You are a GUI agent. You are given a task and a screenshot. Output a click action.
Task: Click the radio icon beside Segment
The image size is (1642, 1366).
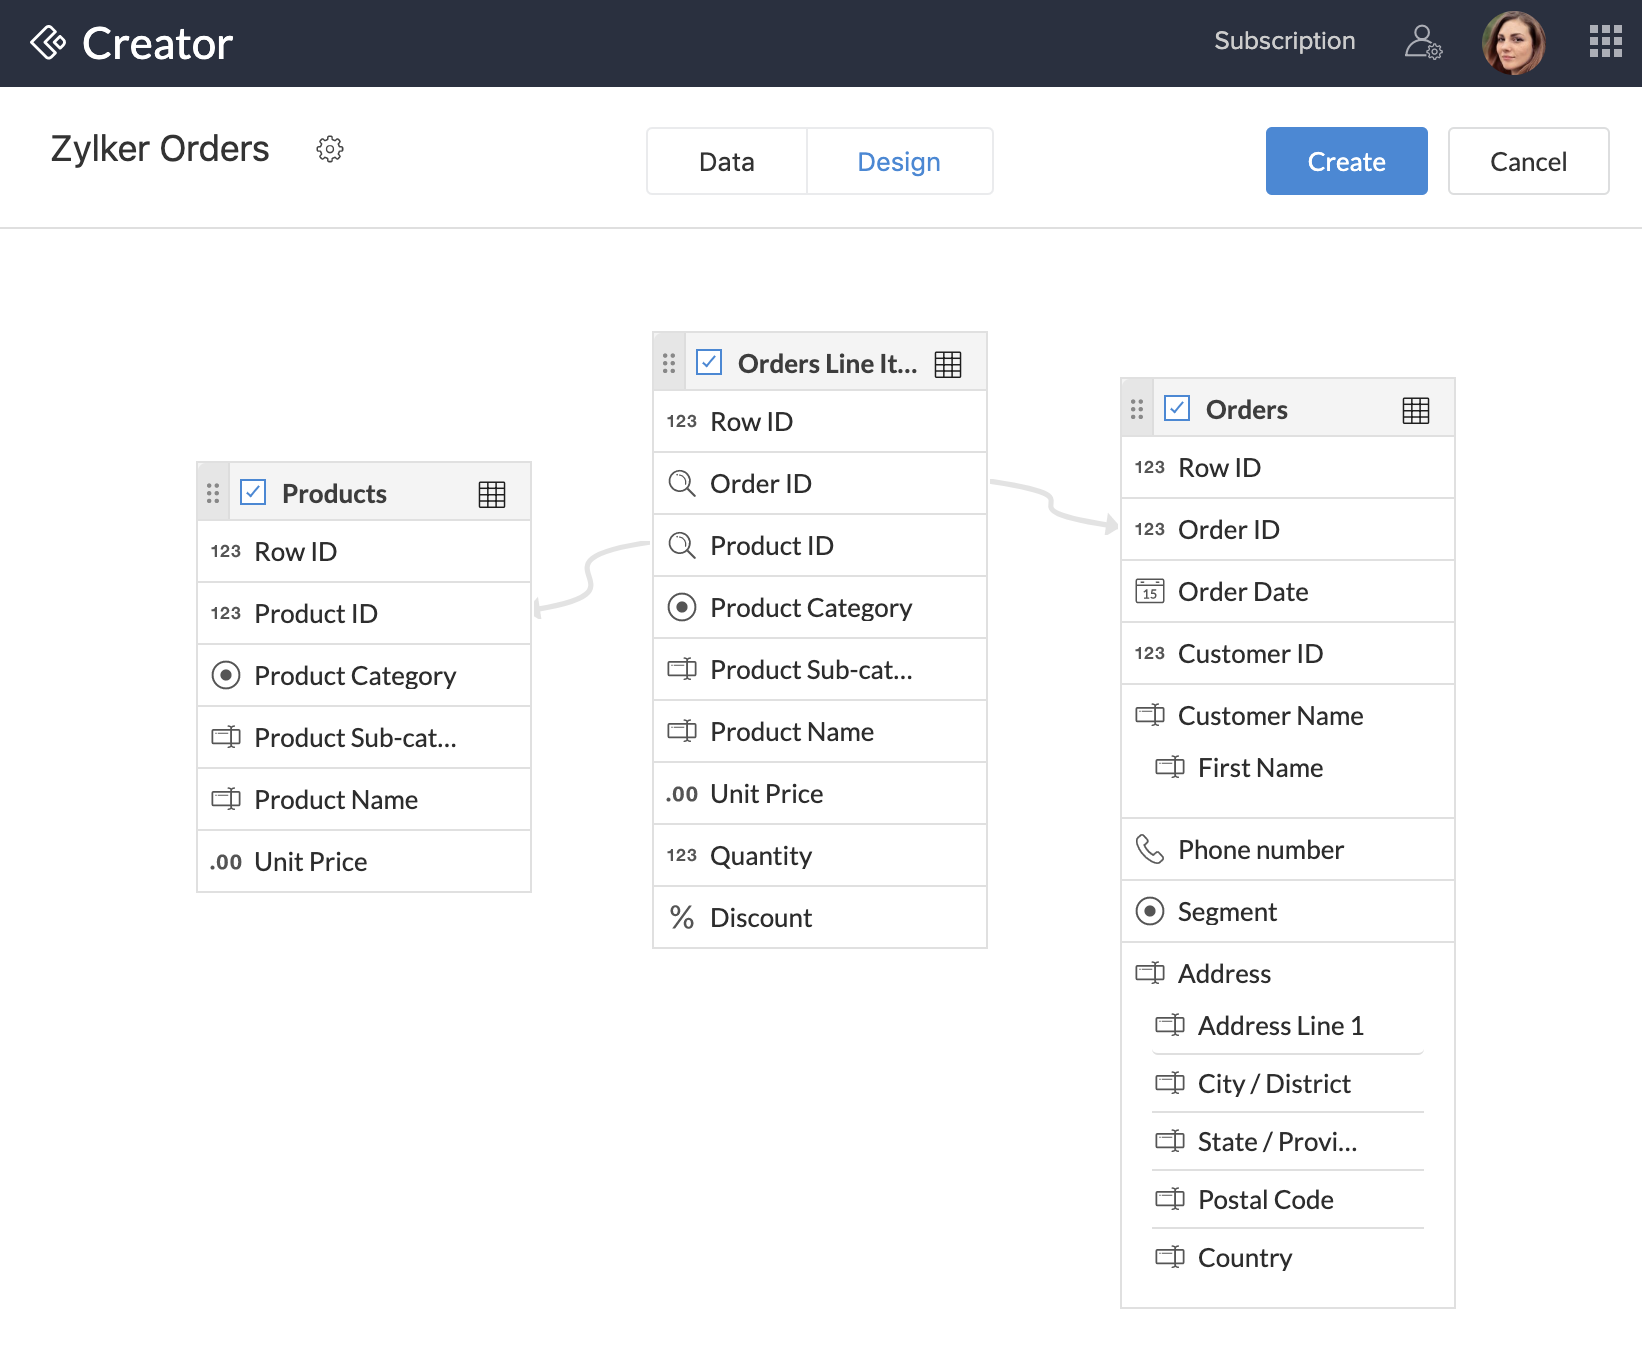pos(1150,912)
